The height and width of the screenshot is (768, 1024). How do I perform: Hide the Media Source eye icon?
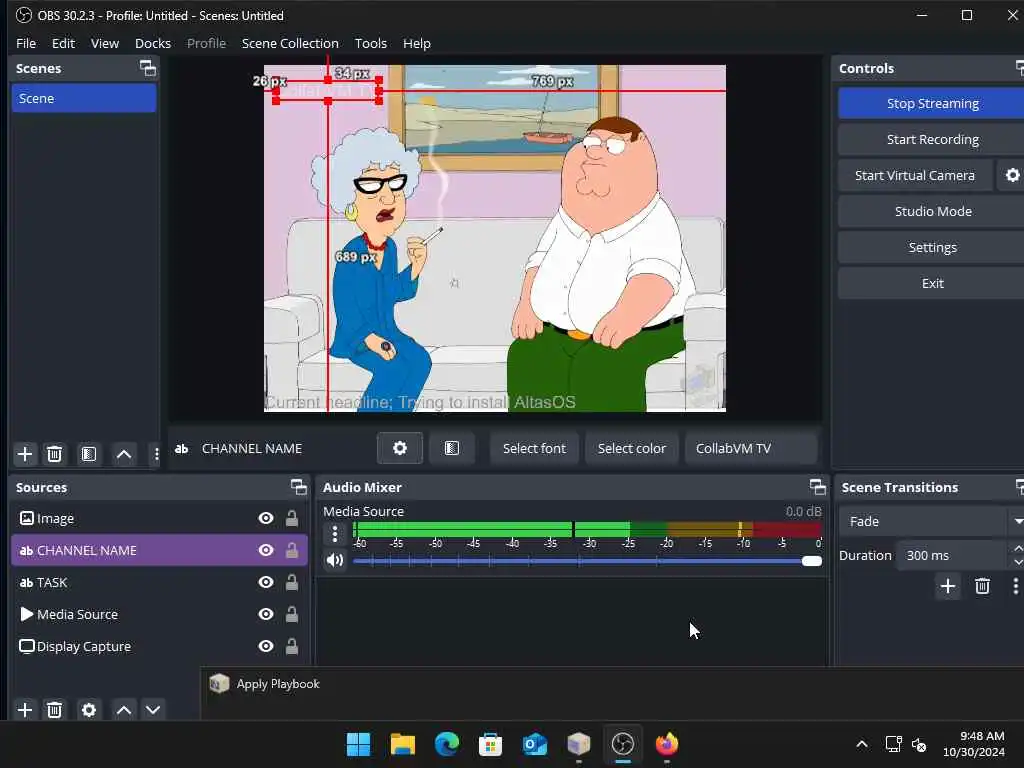[x=266, y=614]
